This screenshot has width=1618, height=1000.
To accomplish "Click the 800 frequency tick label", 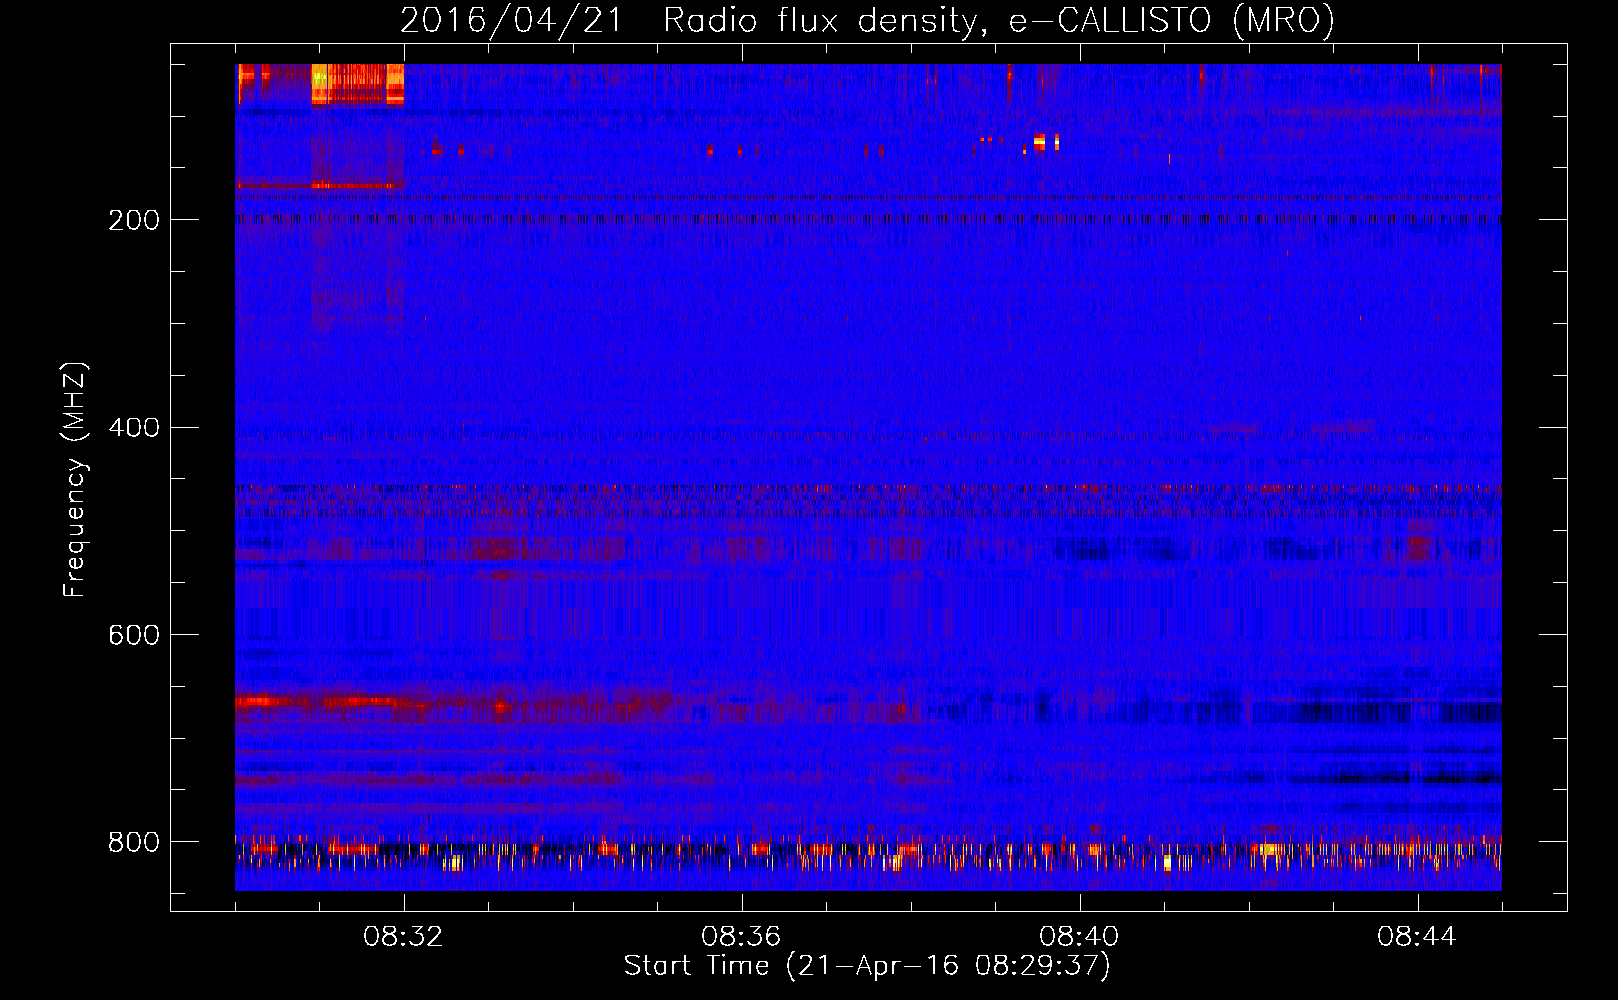I will pyautogui.click(x=133, y=843).
